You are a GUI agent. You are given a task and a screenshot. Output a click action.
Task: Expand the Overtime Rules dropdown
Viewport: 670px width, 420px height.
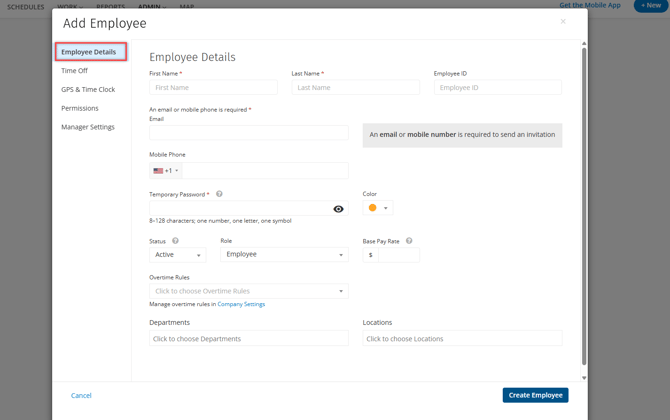coord(249,291)
